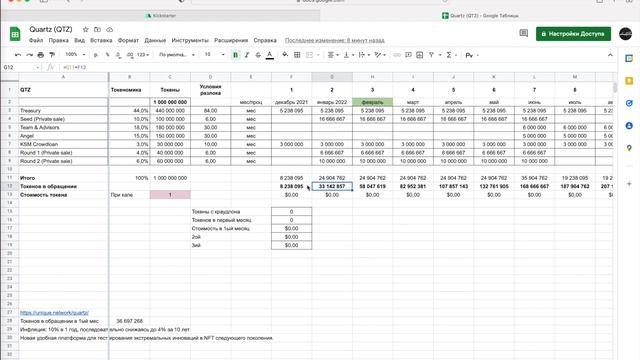The image size is (640, 360).
Task: Apply percent format with the % button
Action: (x=107, y=55)
